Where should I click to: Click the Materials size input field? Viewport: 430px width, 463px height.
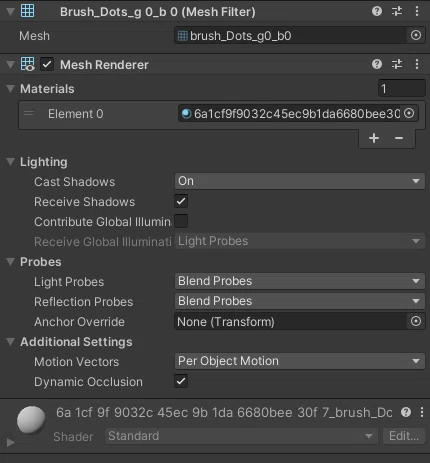402,88
